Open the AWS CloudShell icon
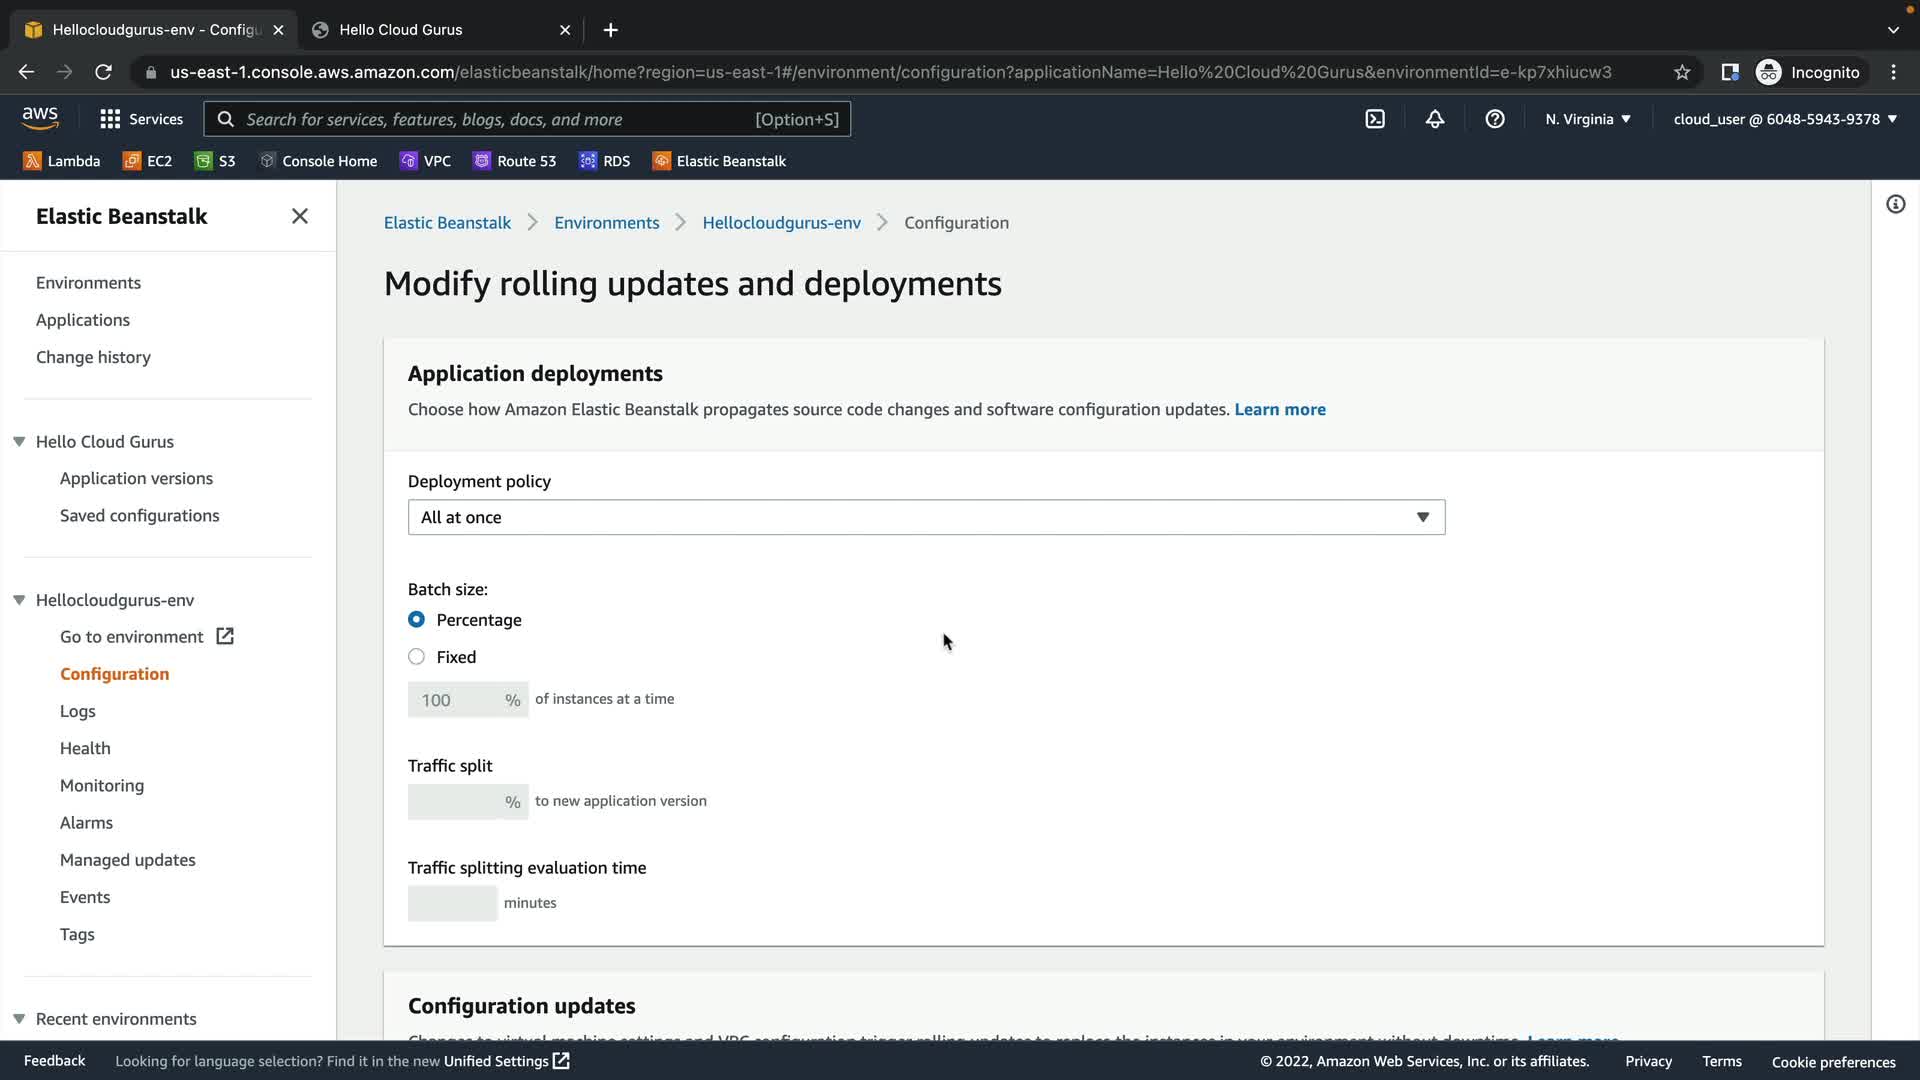 (1375, 119)
